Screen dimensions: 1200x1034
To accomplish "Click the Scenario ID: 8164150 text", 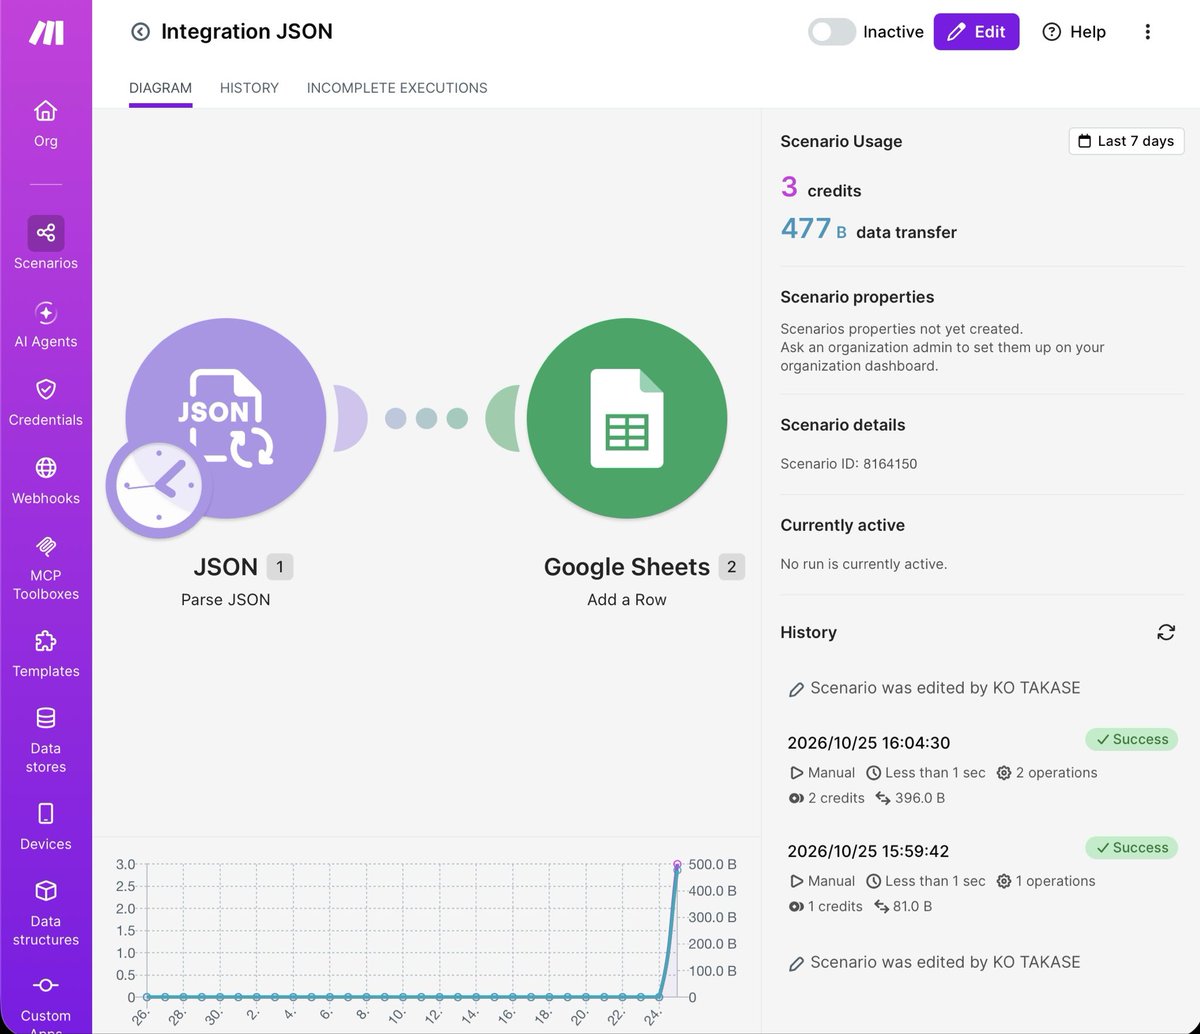I will [848, 464].
